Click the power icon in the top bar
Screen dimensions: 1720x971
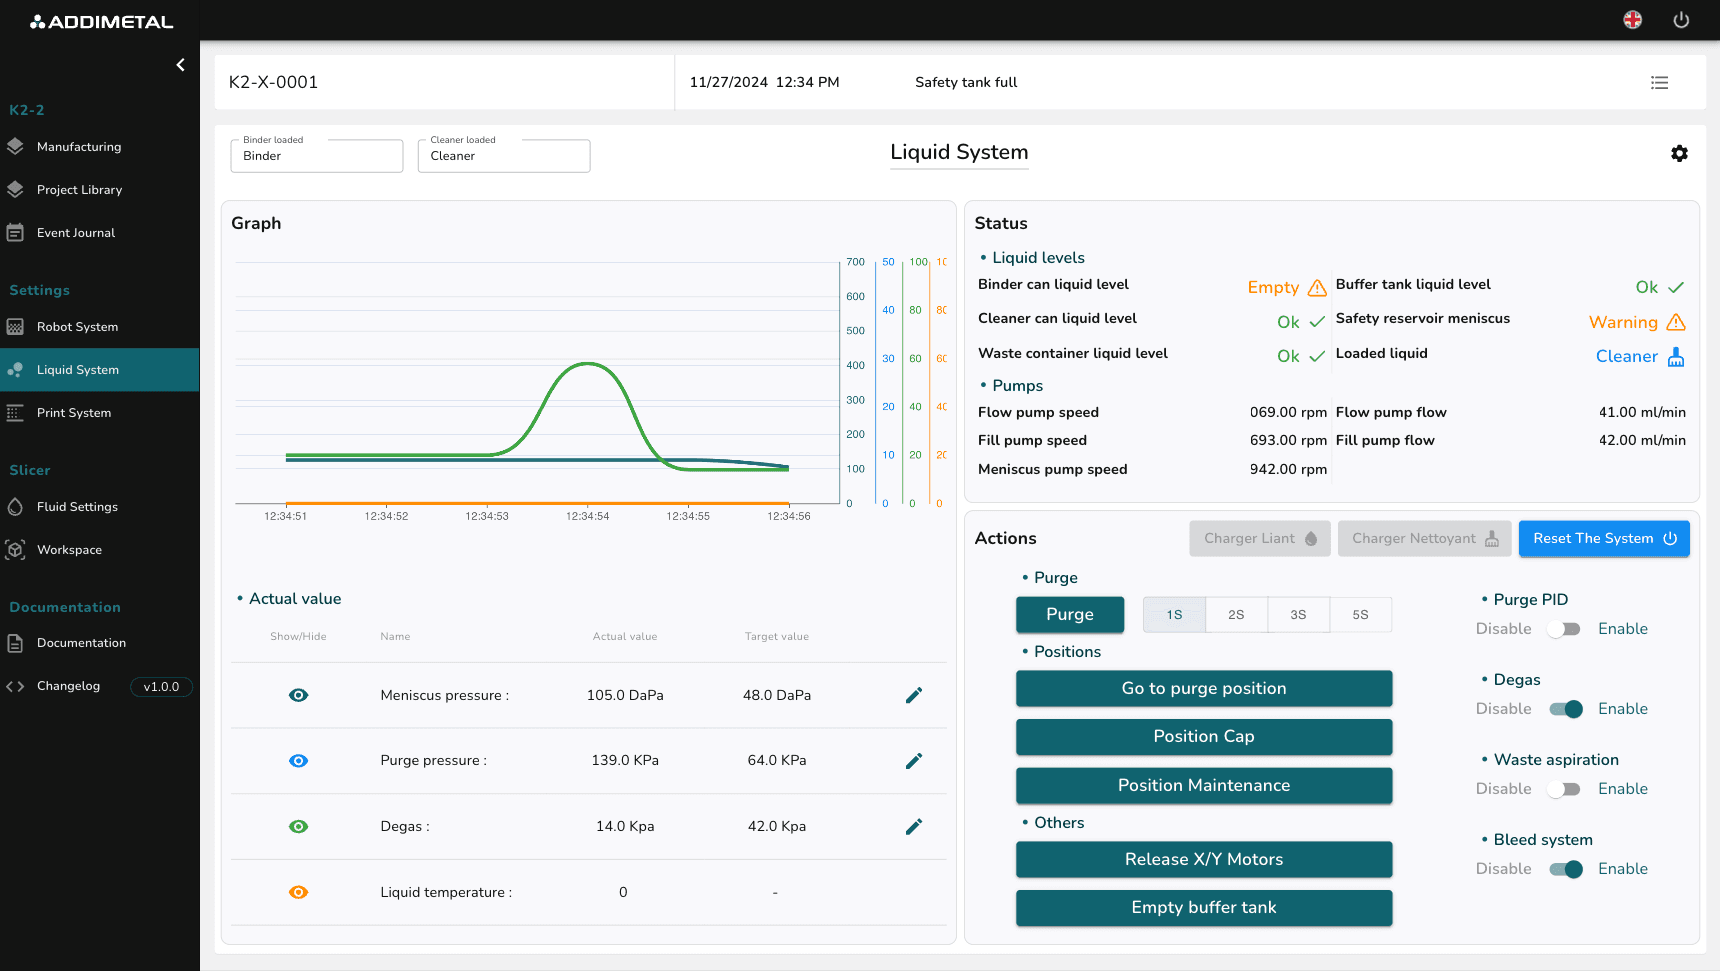[x=1681, y=20]
